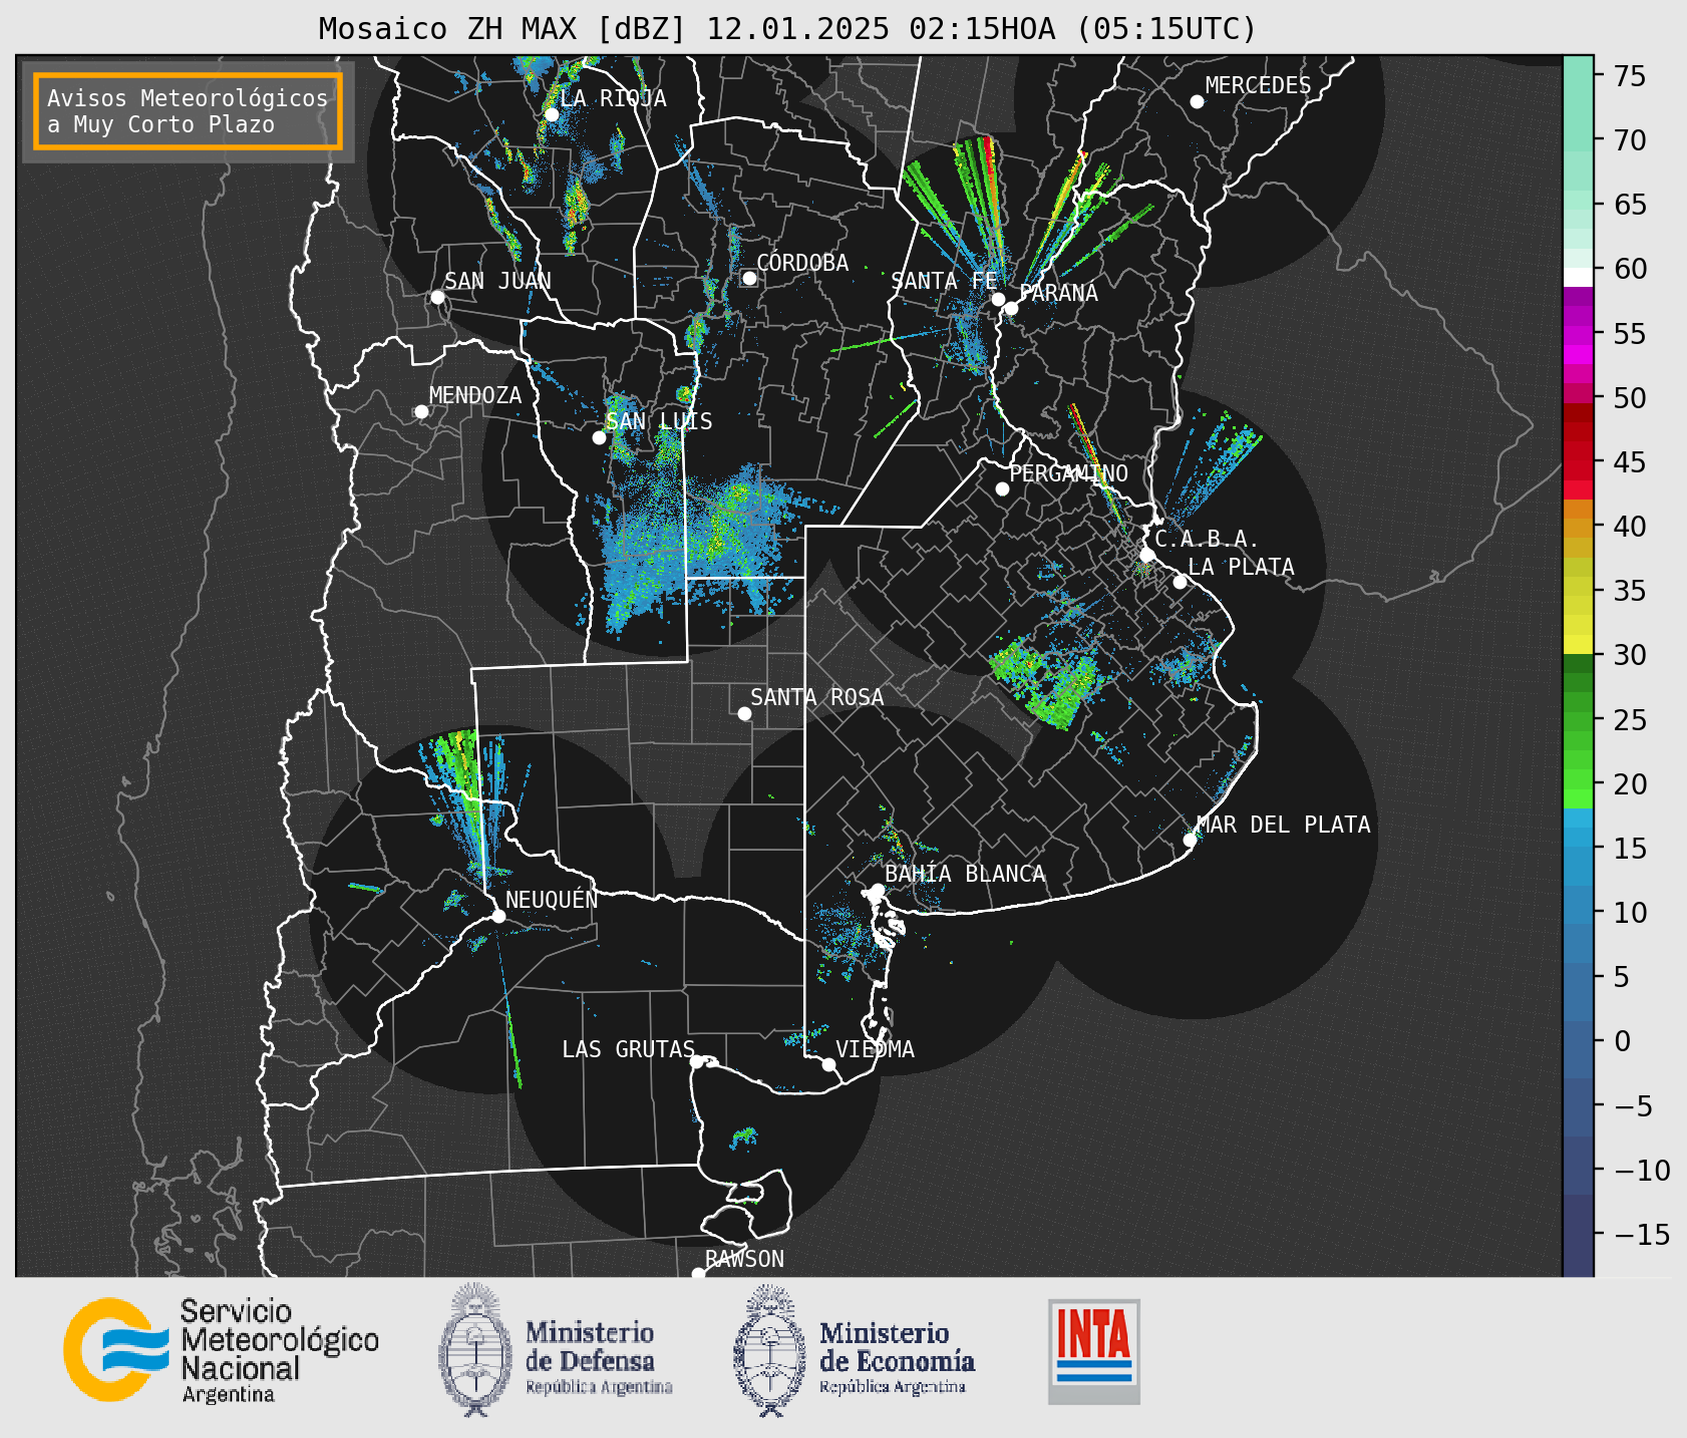Select the SAN JUAN city marker
Viewport: 1687px width, 1438px height.
pyautogui.click(x=437, y=297)
